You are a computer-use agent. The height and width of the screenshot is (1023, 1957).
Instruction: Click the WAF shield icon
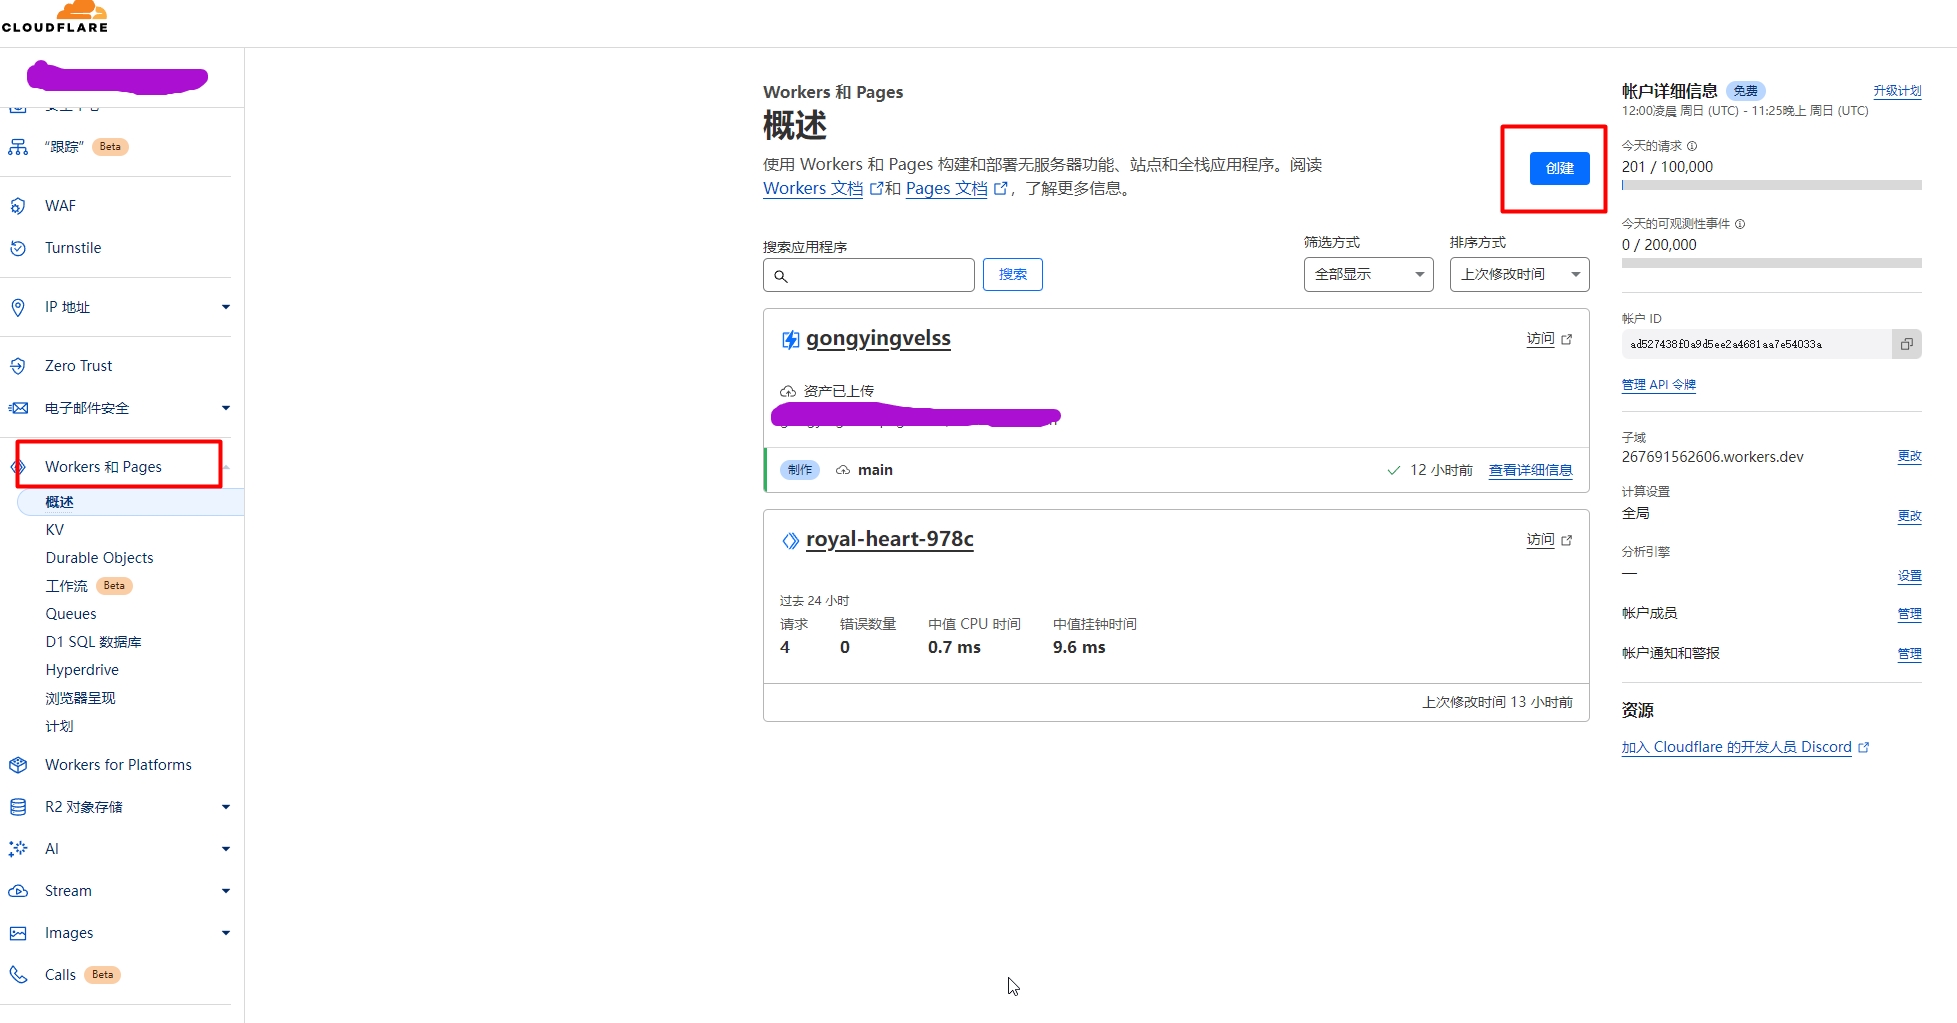pos(18,206)
